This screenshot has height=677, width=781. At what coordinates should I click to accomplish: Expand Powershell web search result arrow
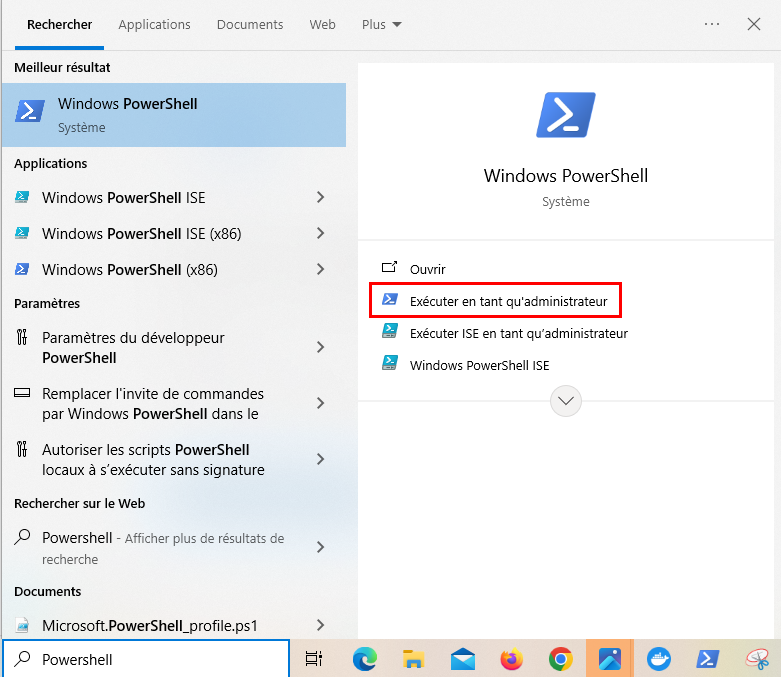point(320,547)
